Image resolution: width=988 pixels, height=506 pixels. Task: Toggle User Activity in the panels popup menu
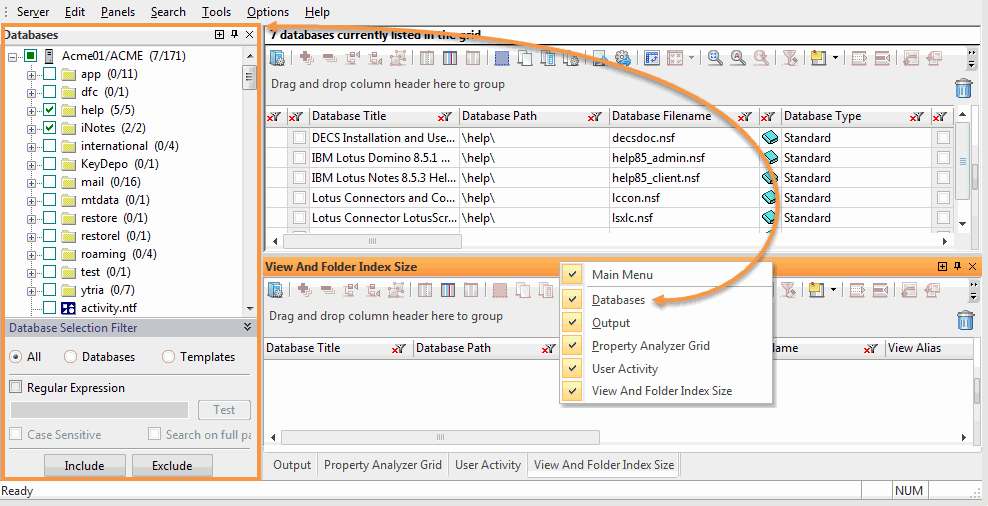(x=624, y=369)
